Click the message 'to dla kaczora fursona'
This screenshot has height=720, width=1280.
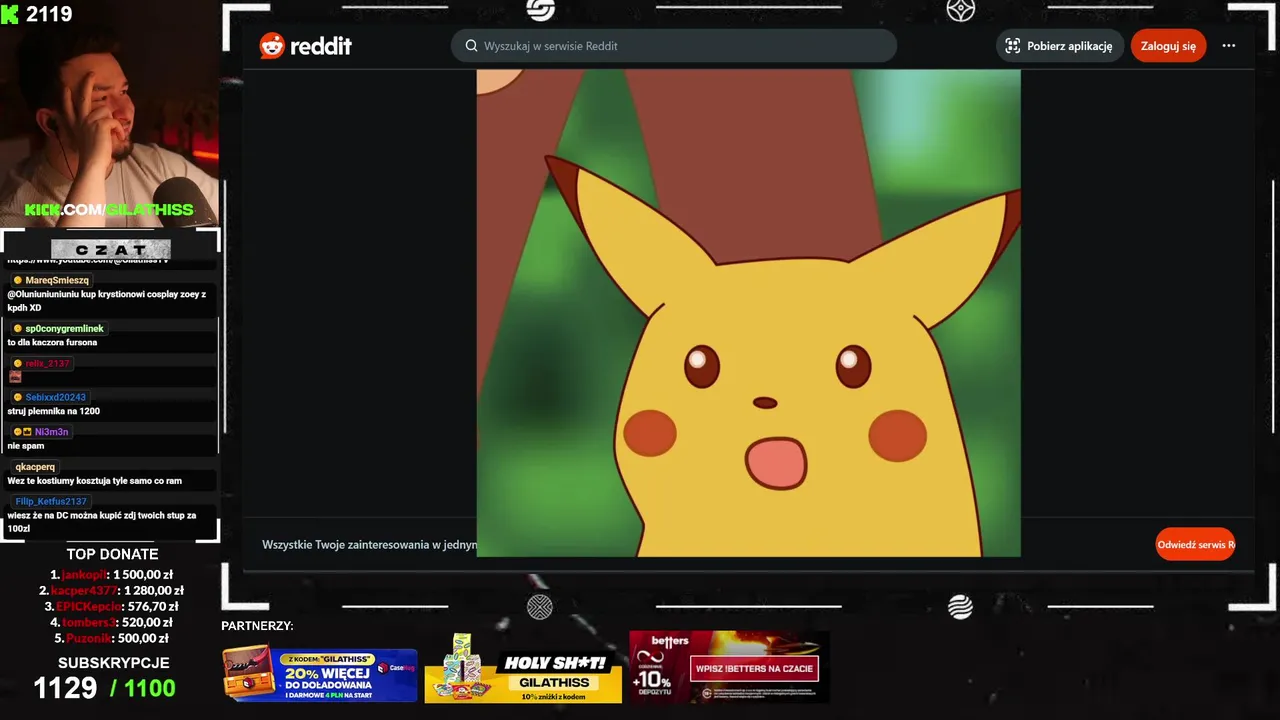(x=52, y=343)
